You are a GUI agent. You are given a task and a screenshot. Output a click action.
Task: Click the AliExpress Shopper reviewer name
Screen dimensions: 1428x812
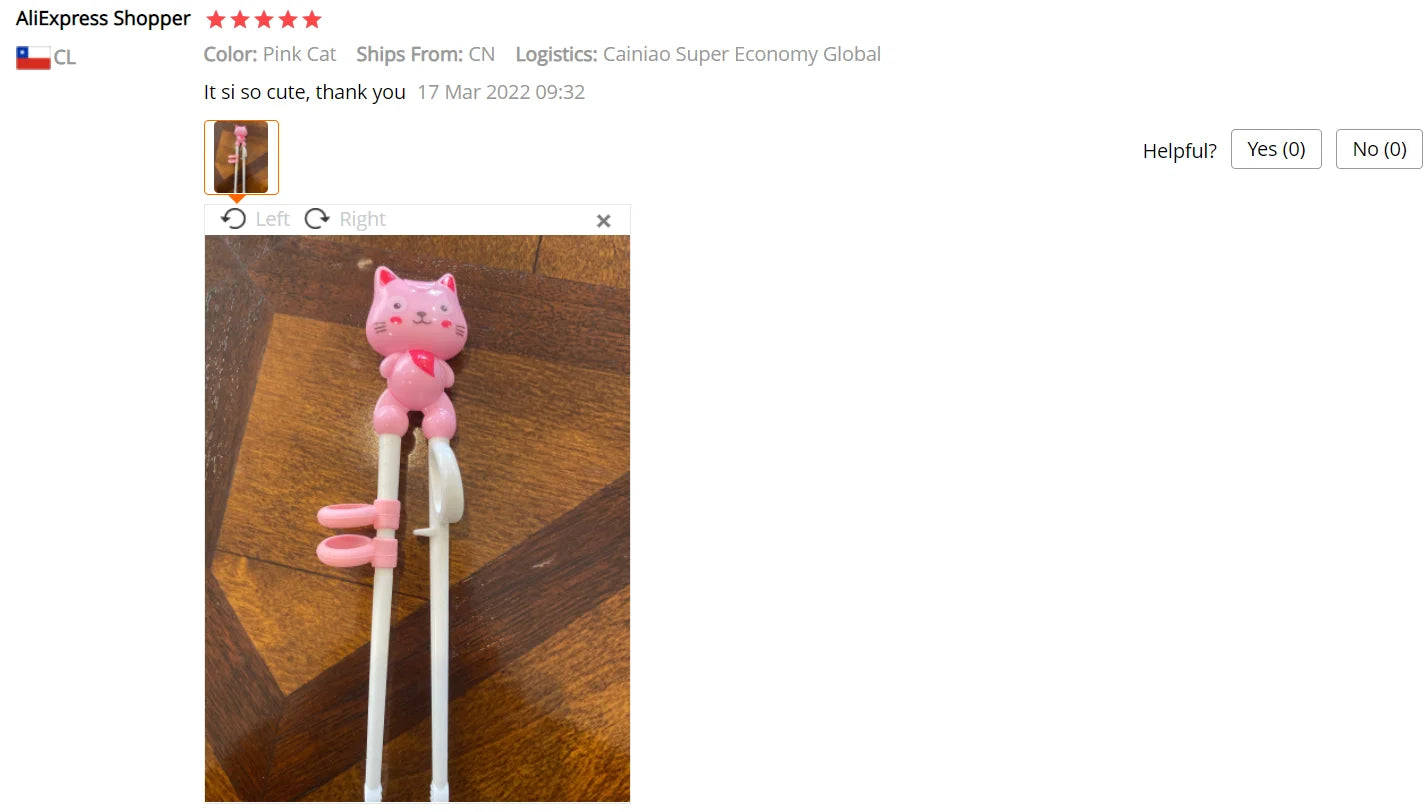click(103, 18)
